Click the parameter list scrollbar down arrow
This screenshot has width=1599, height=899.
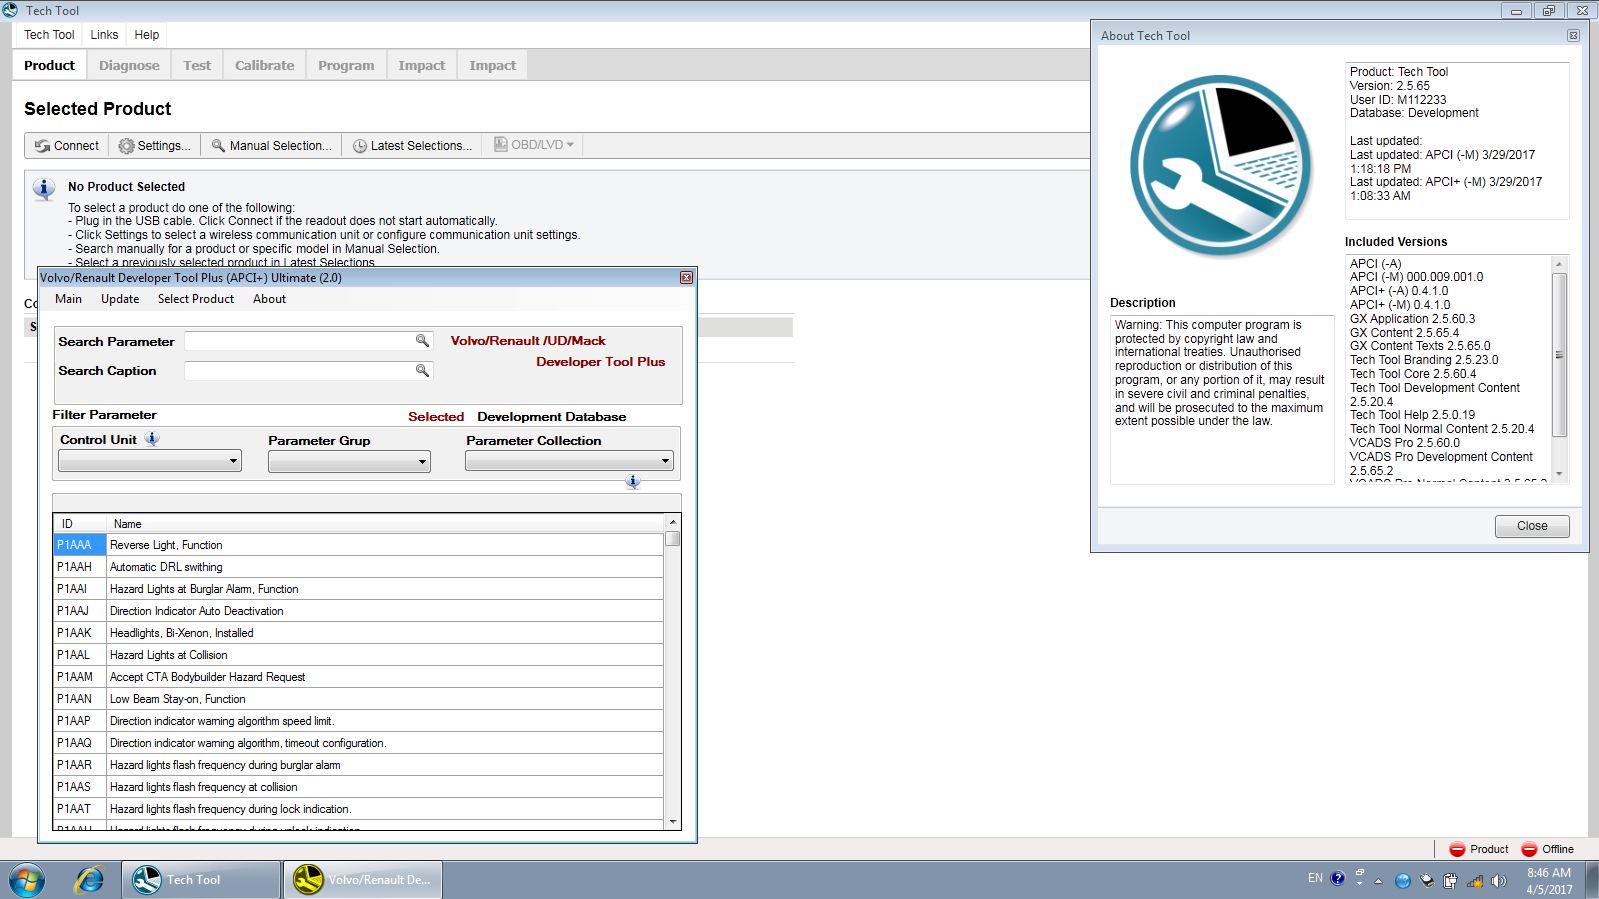673,822
